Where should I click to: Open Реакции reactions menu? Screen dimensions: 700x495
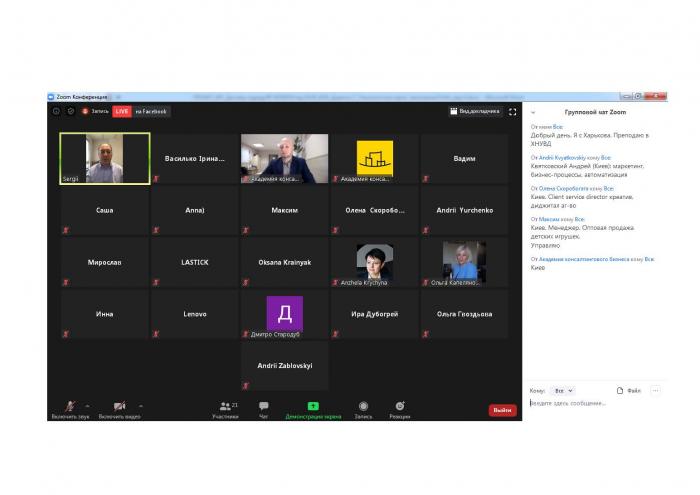399,406
